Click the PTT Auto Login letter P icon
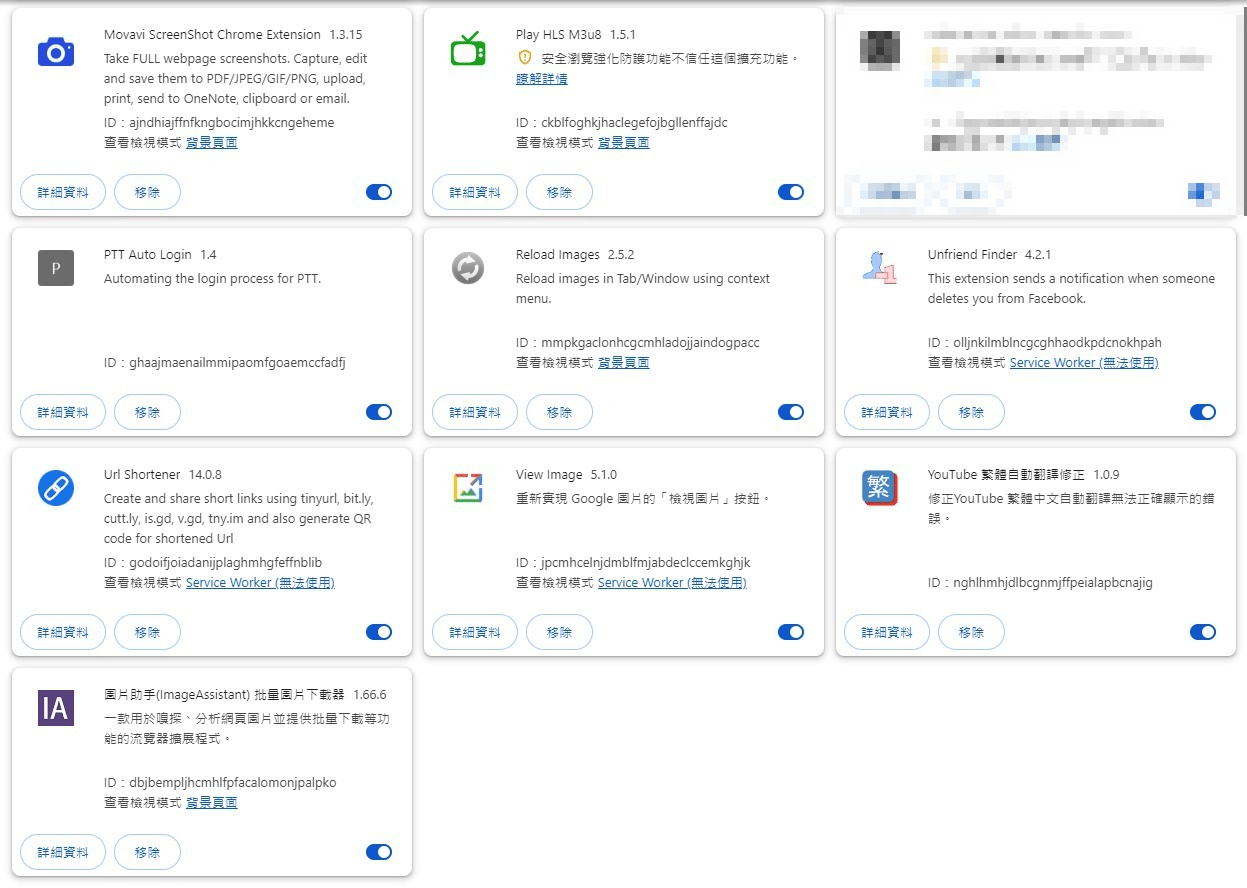This screenshot has width=1247, height=888. (55, 268)
